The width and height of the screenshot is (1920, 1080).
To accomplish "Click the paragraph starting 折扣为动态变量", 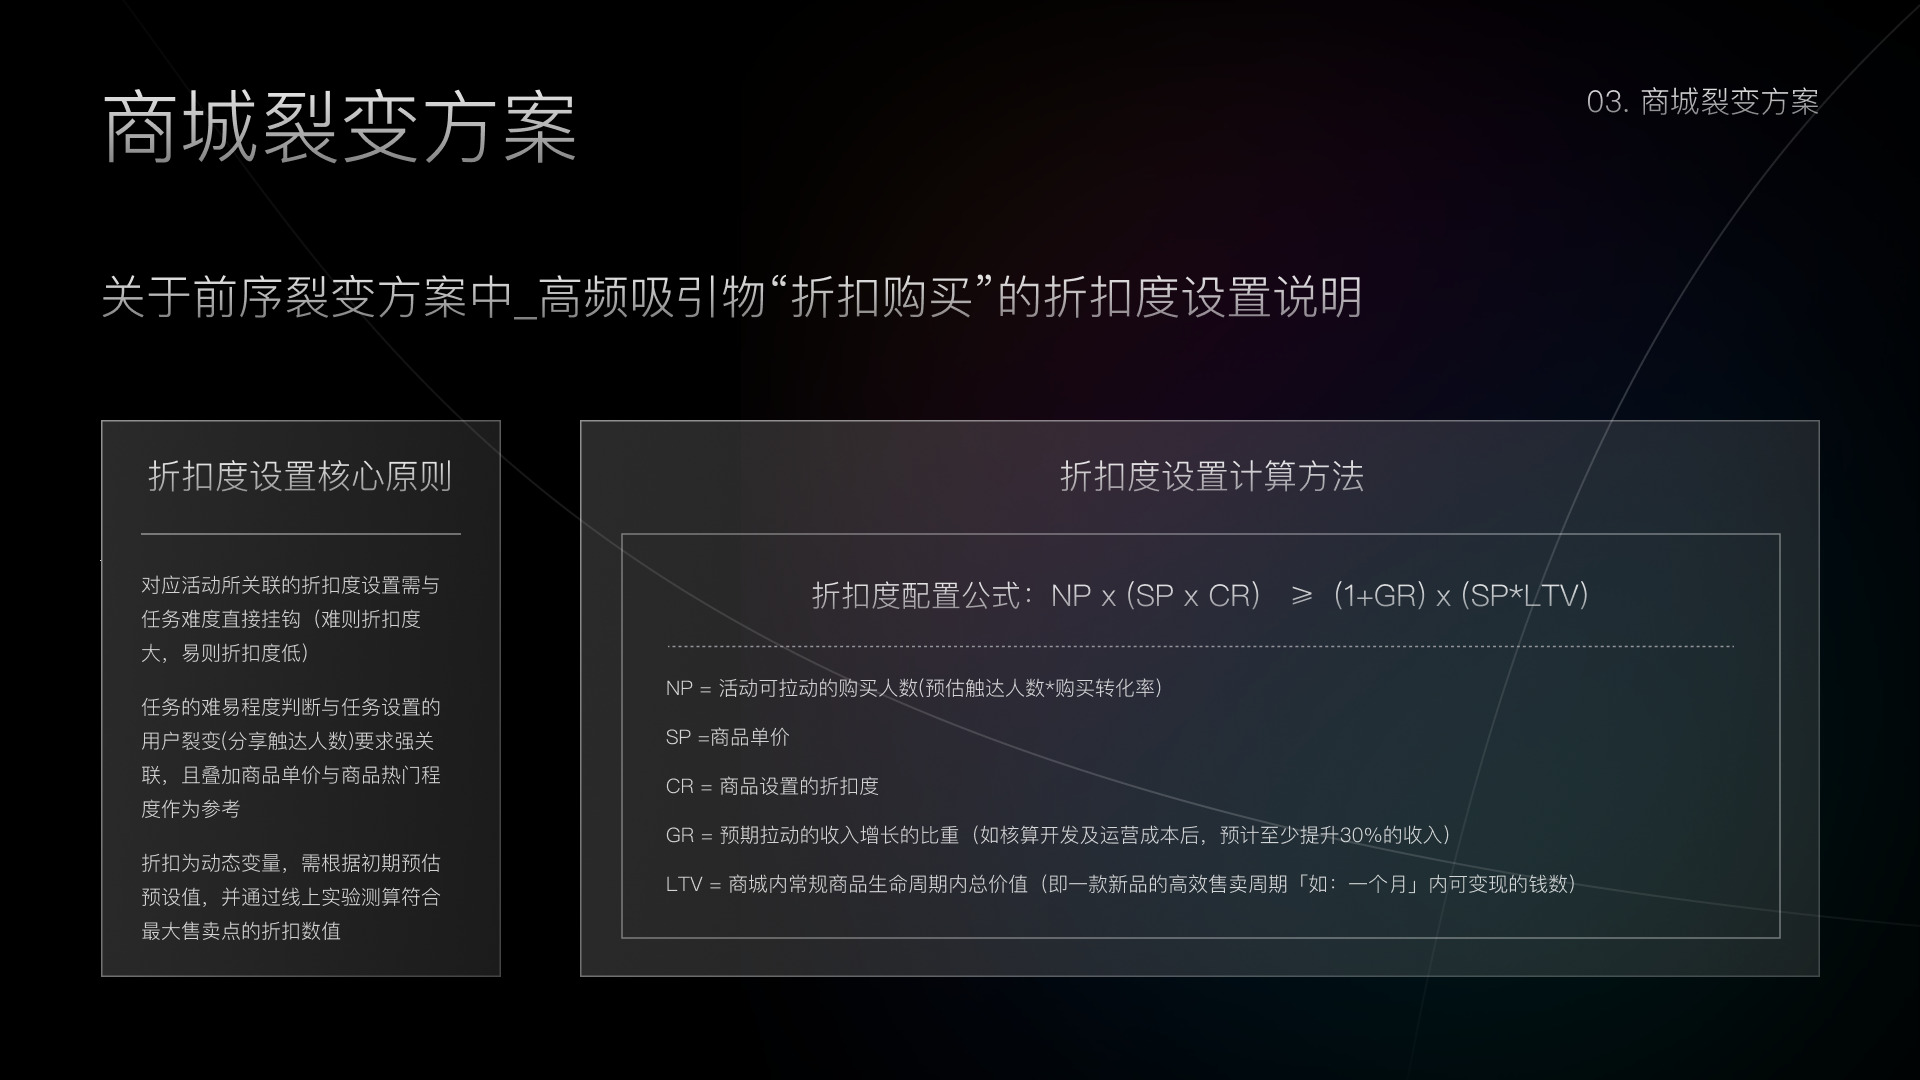I will pyautogui.click(x=290, y=897).
